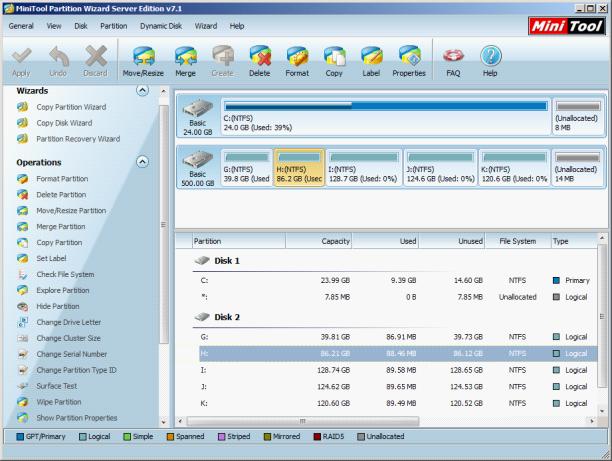Select the K: row in partition list

click(398, 403)
